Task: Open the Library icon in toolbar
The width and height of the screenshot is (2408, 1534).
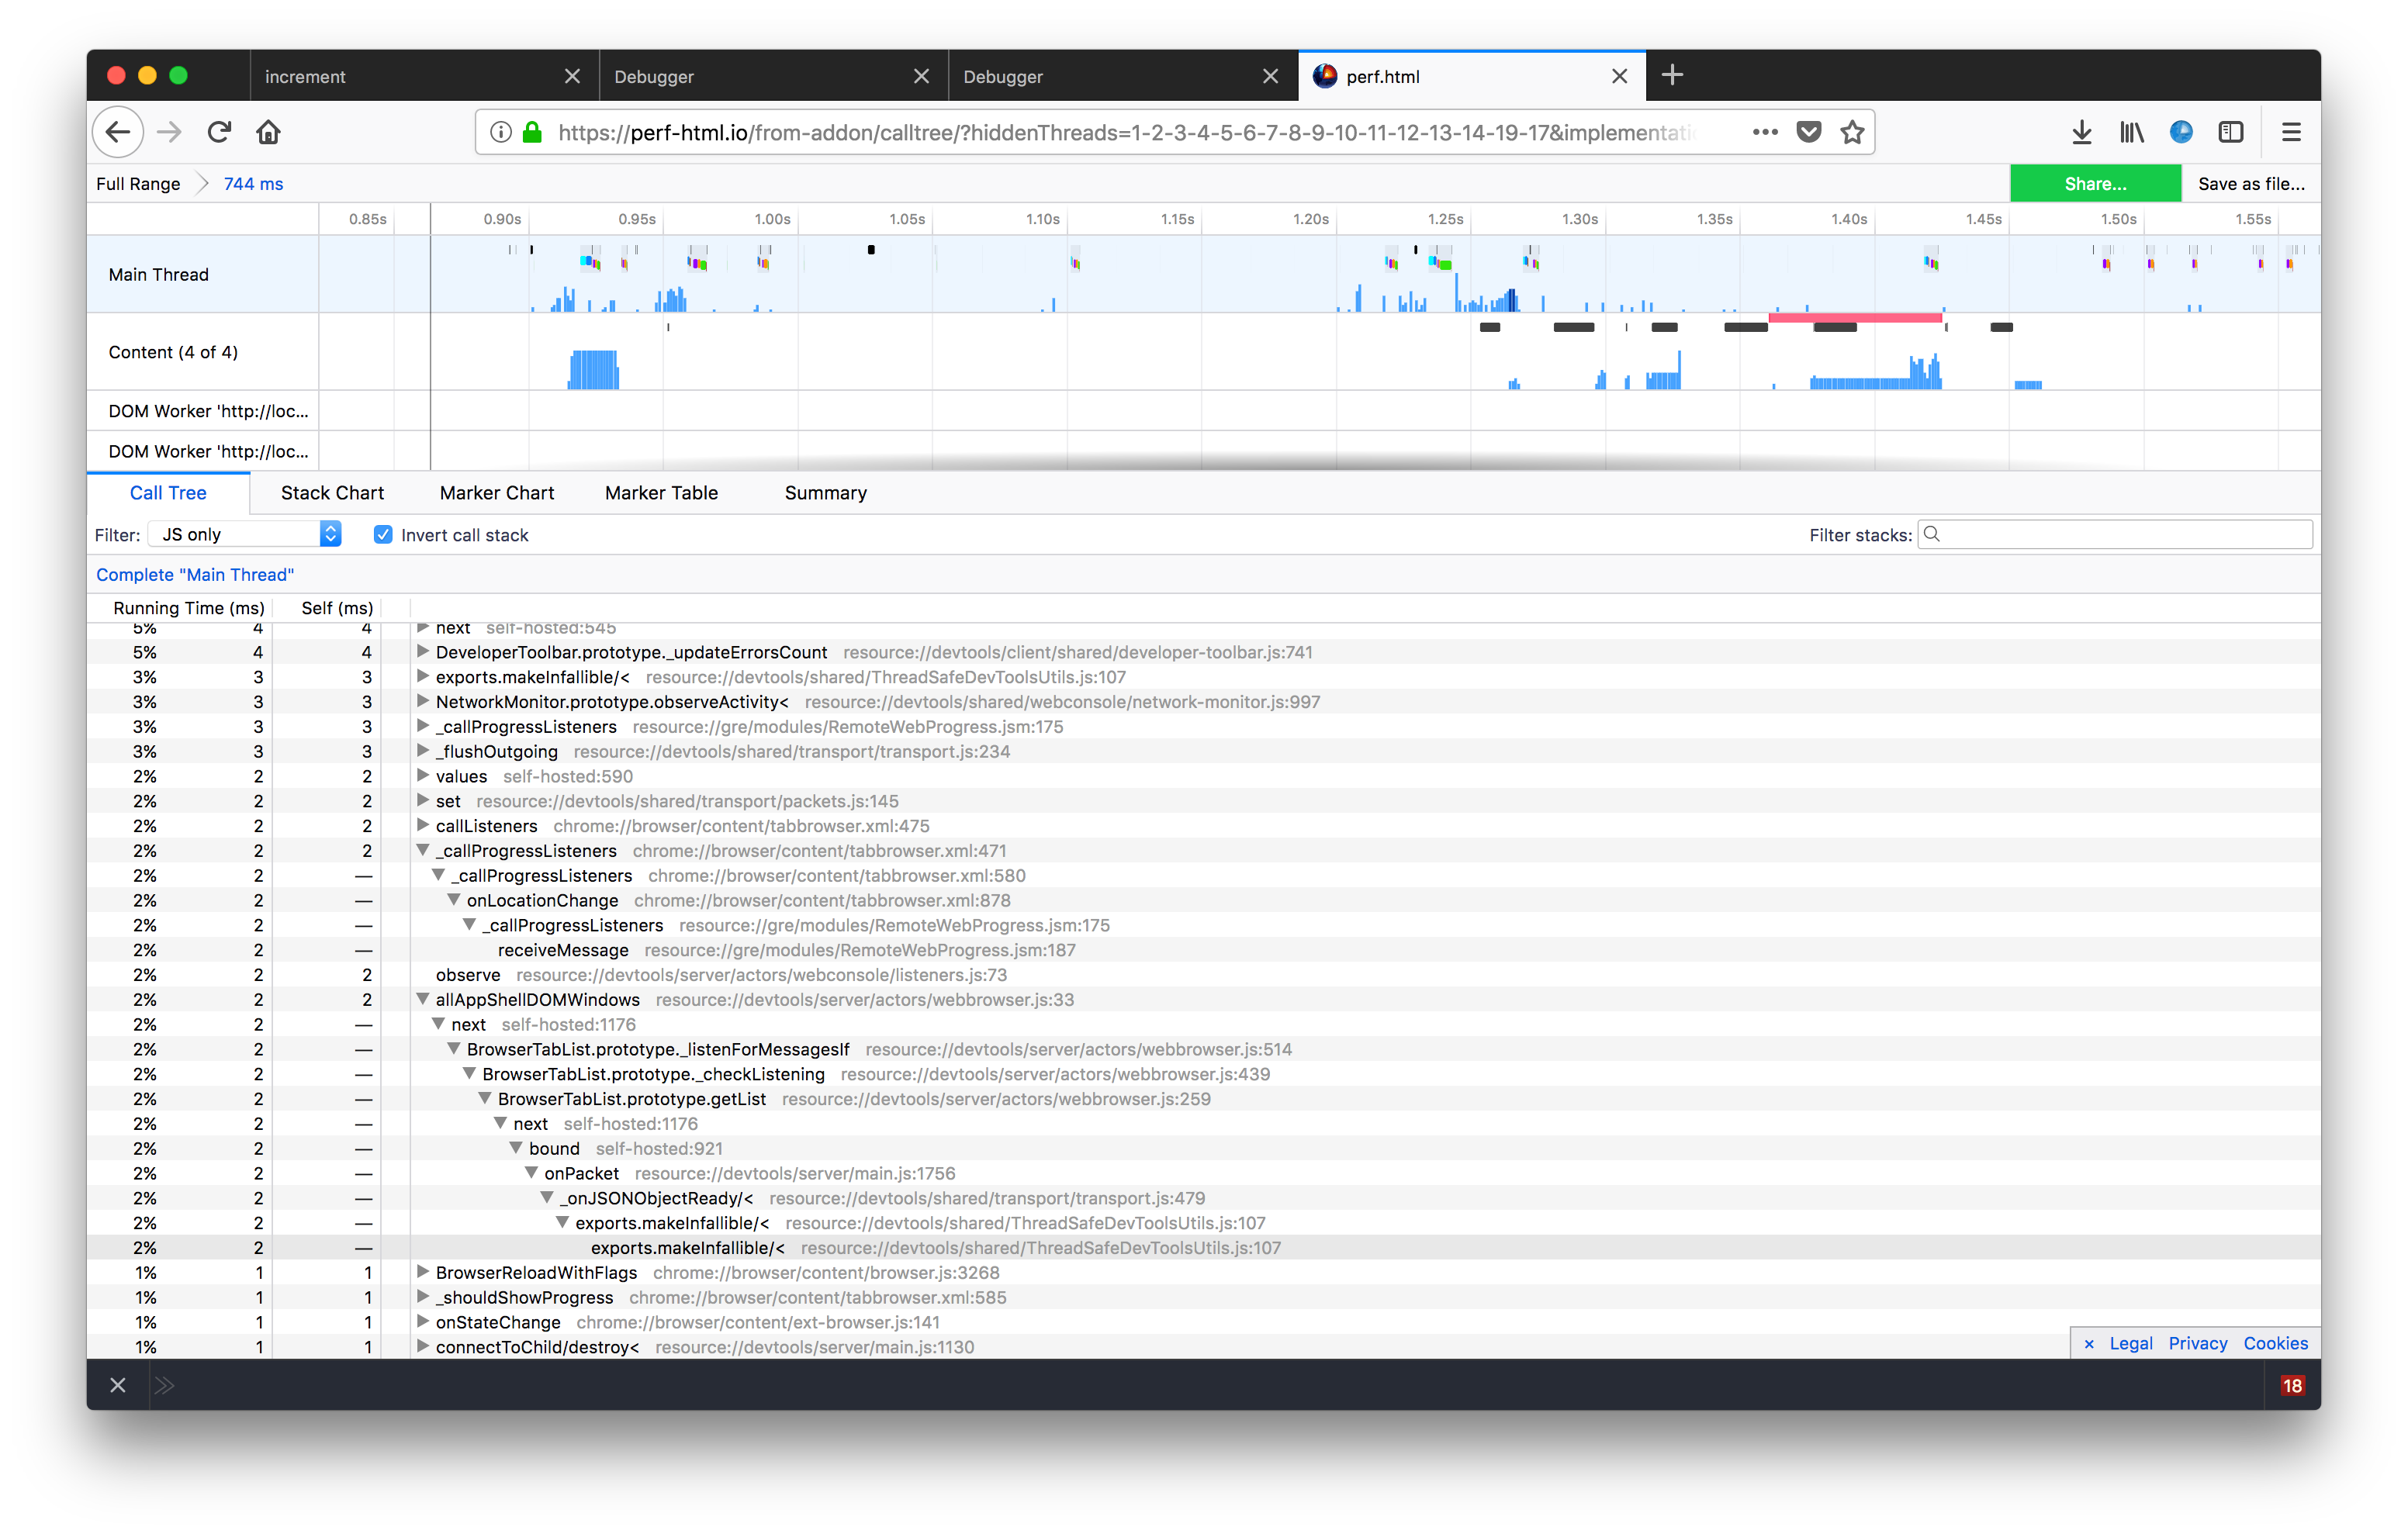Action: click(2131, 132)
